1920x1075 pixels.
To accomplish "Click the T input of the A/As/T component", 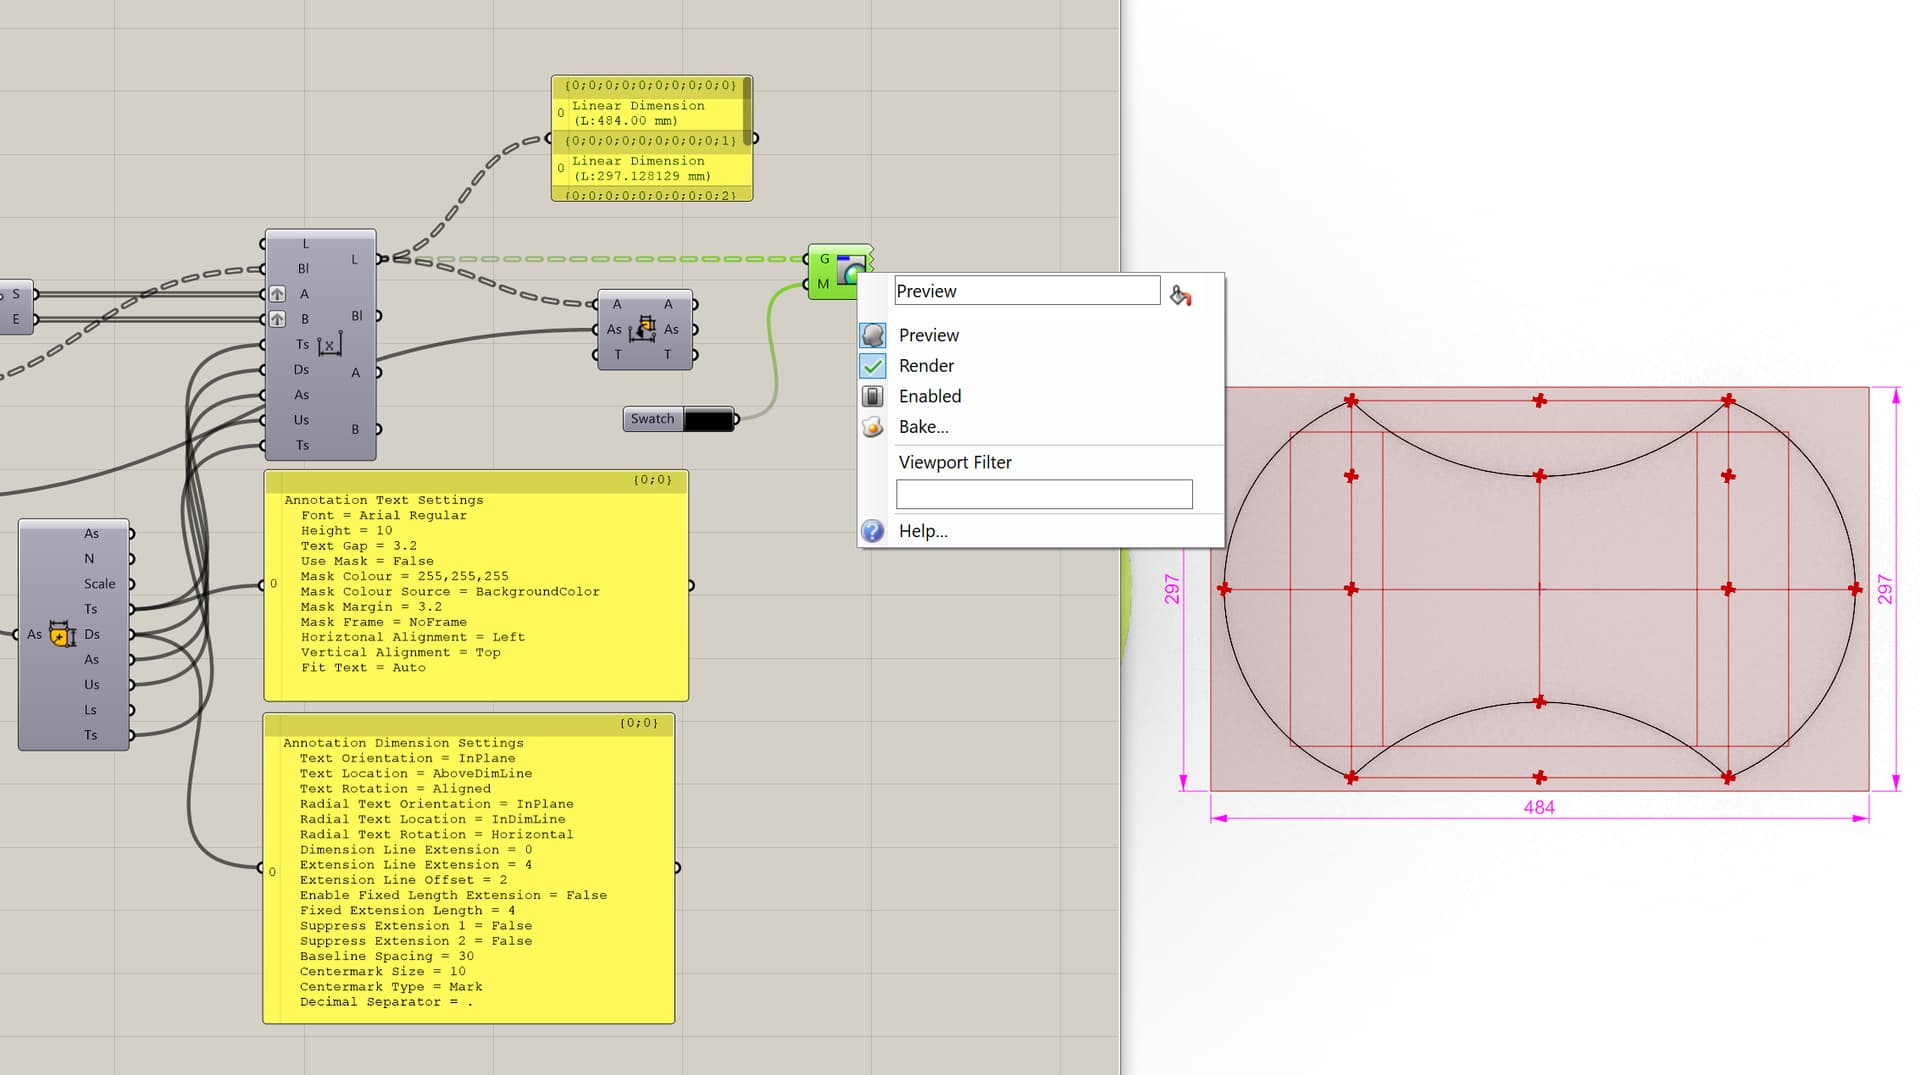I will (x=618, y=354).
